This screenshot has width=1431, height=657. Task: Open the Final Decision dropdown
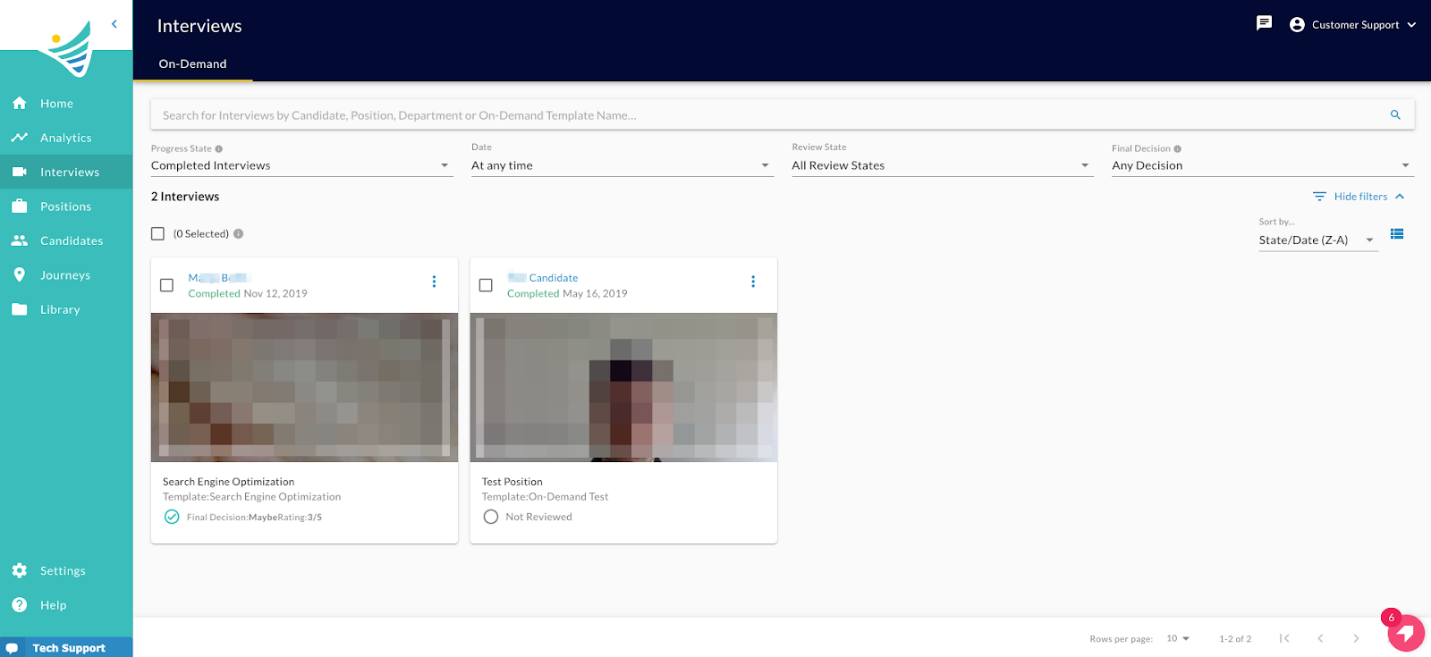(x=1263, y=165)
